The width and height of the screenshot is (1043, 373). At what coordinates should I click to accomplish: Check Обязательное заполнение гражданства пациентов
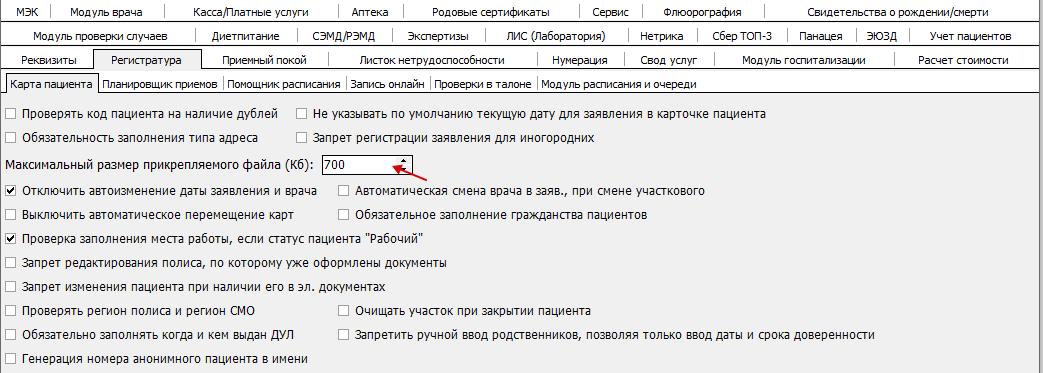pos(343,215)
